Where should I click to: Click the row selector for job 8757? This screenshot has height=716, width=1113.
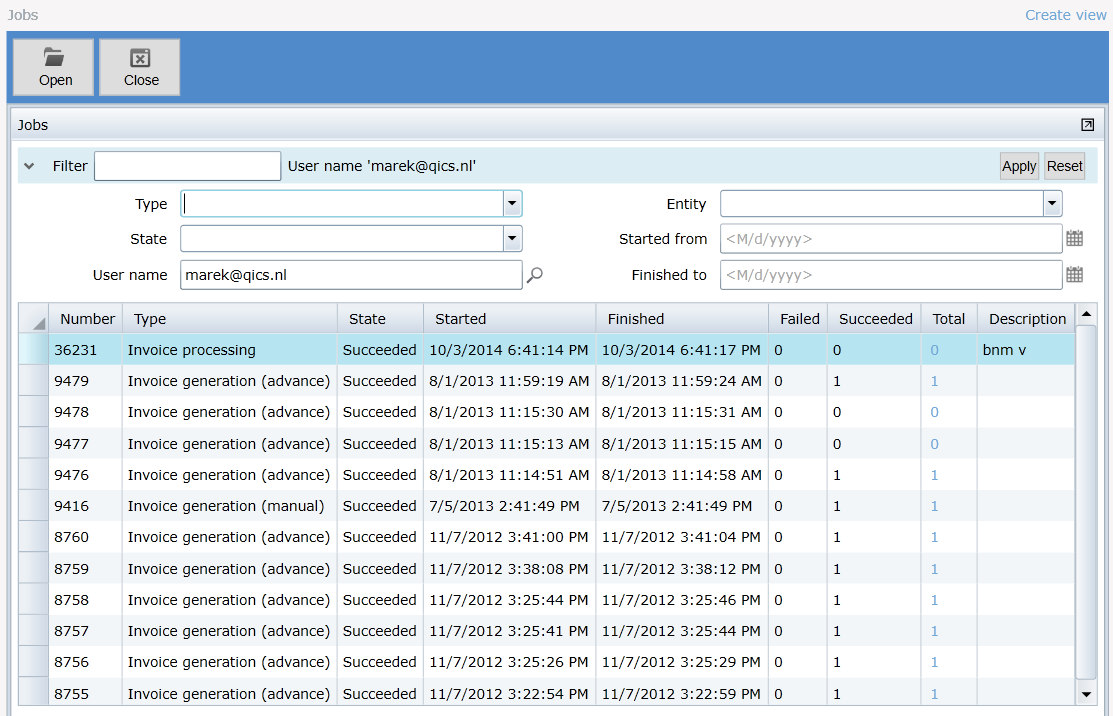point(33,631)
